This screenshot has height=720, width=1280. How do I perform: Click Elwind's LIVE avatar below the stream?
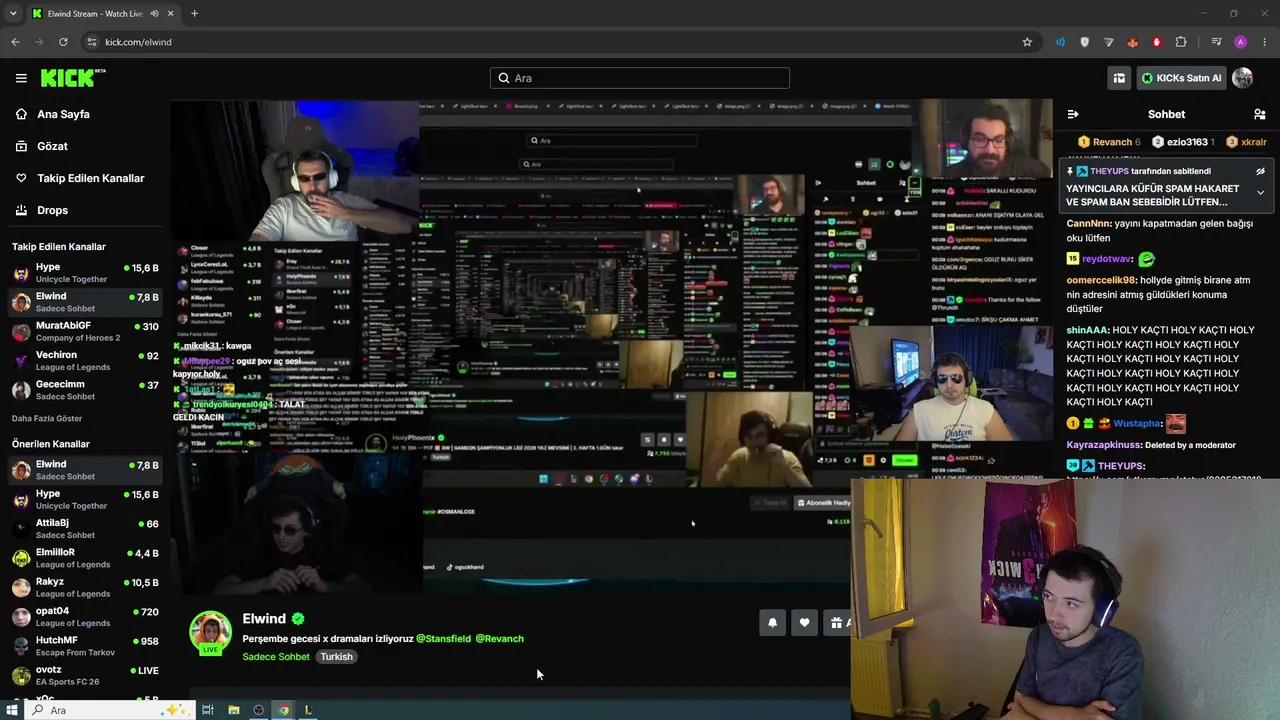pyautogui.click(x=211, y=633)
